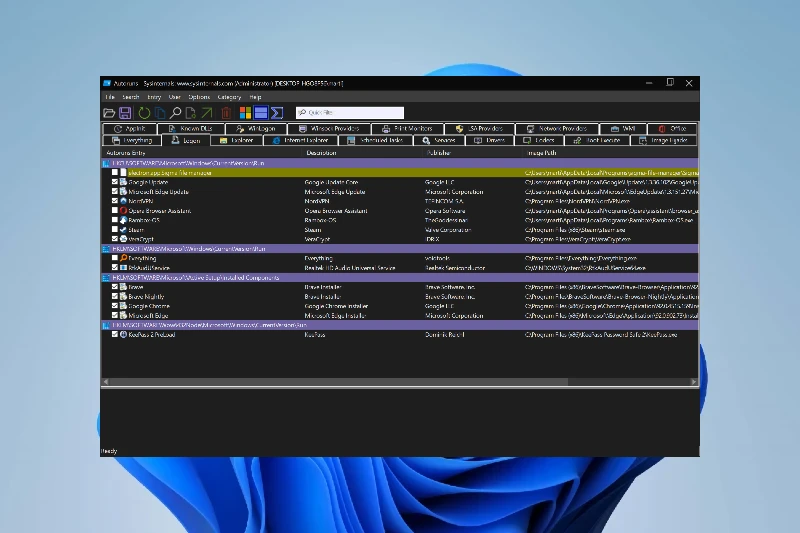Uncheck the NordVPN autorun entry
800x533 pixels.
tap(115, 201)
